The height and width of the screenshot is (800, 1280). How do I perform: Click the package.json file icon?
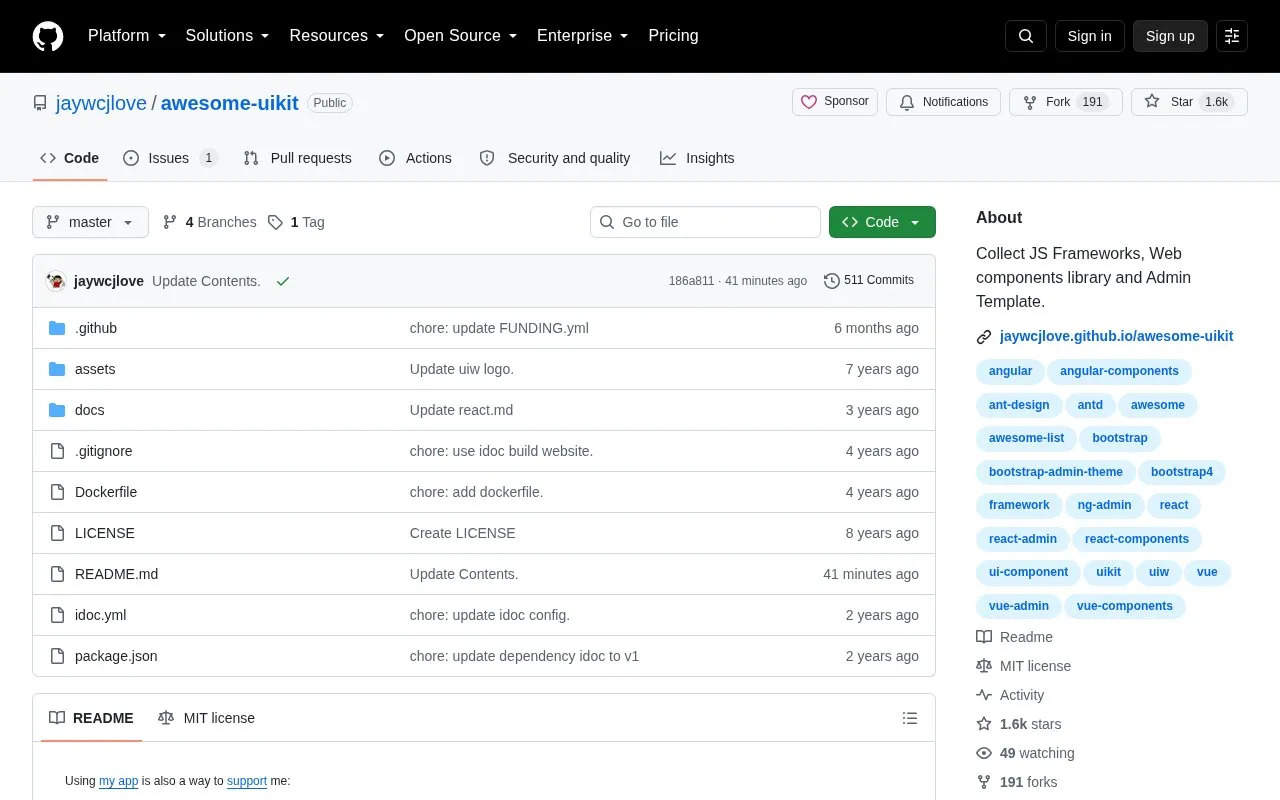57,656
